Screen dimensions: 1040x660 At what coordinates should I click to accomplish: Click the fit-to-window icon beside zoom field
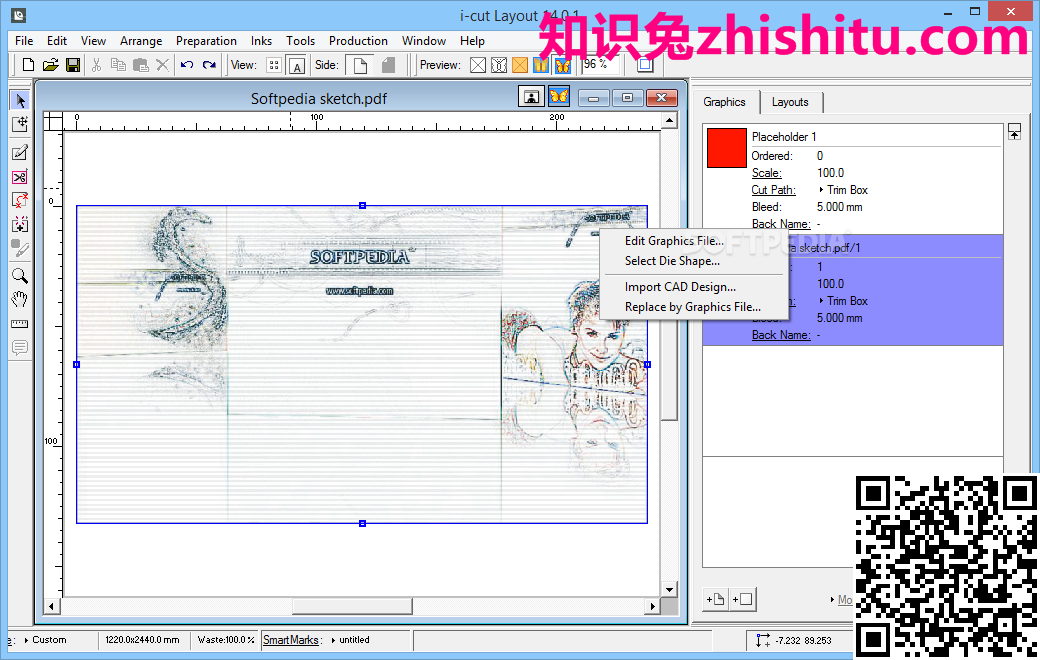pyautogui.click(x=645, y=64)
